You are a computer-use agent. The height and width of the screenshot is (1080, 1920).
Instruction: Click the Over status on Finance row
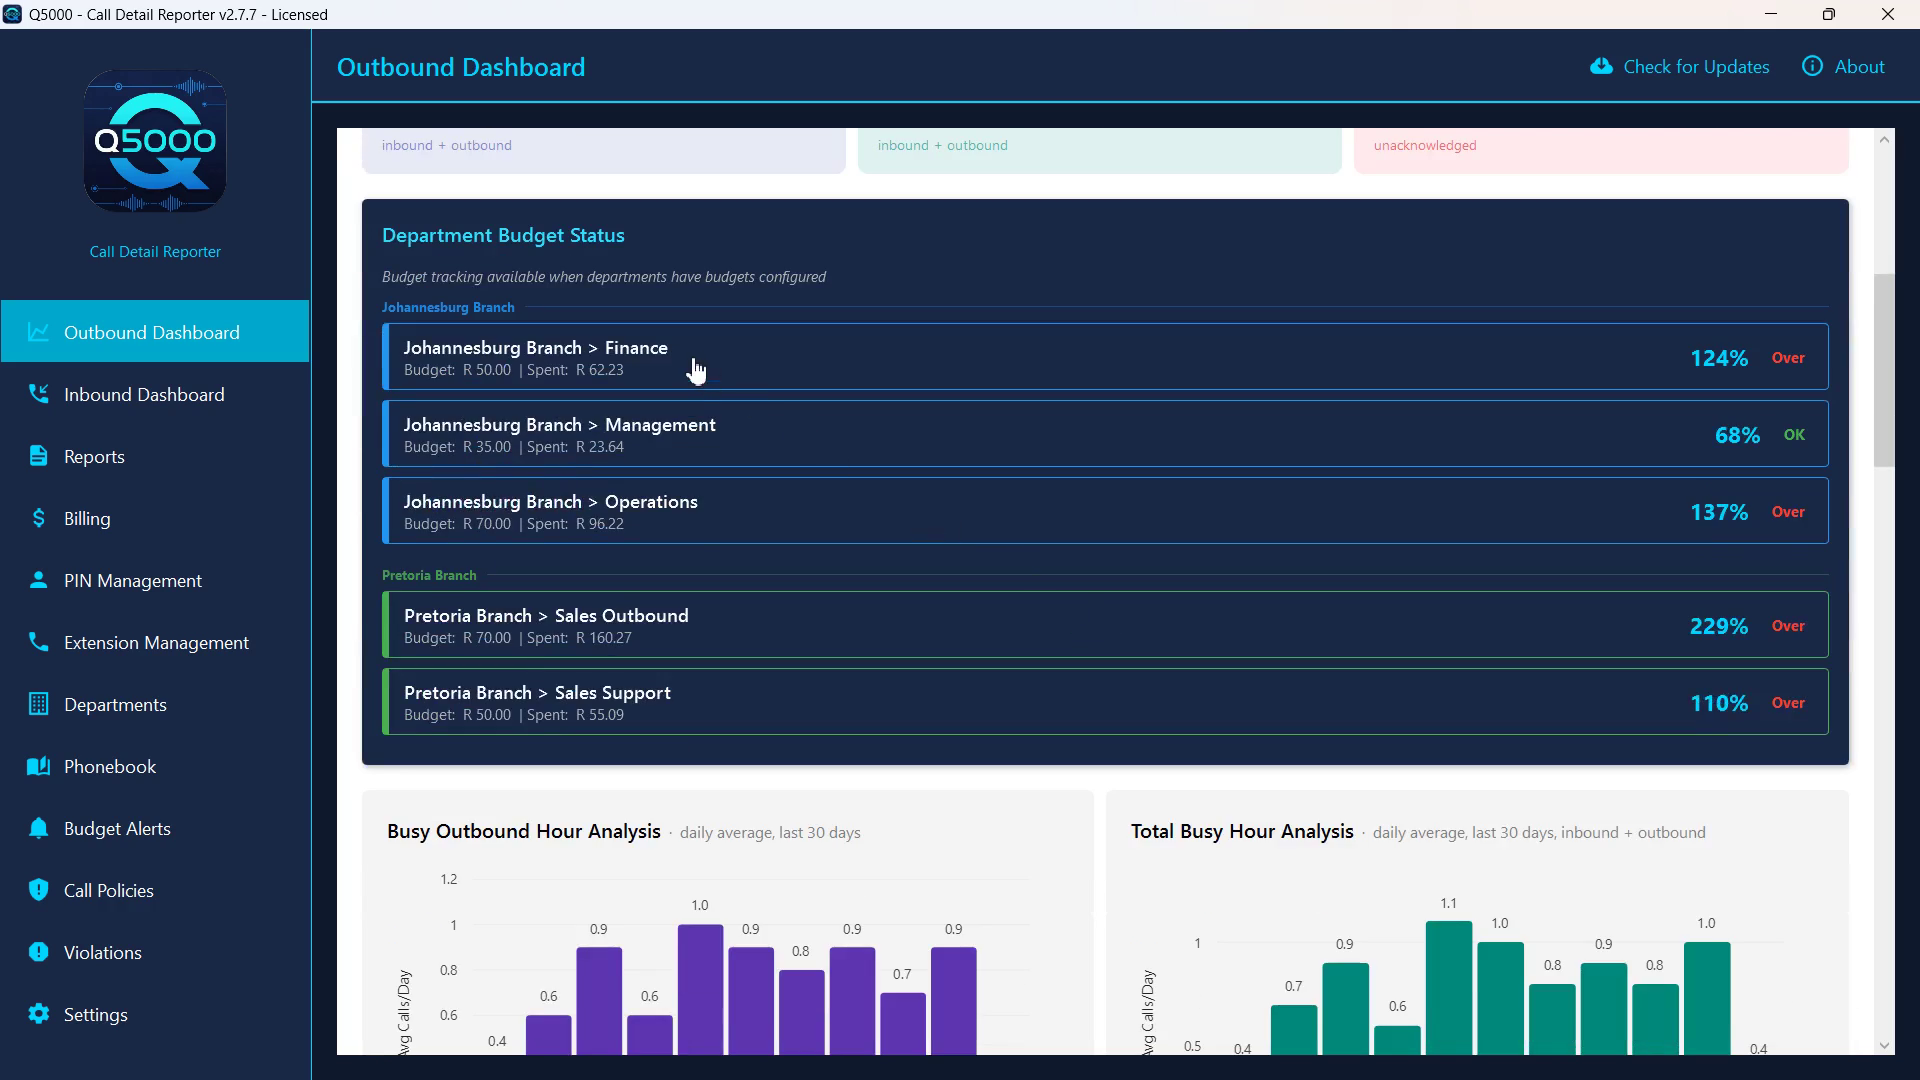point(1788,358)
